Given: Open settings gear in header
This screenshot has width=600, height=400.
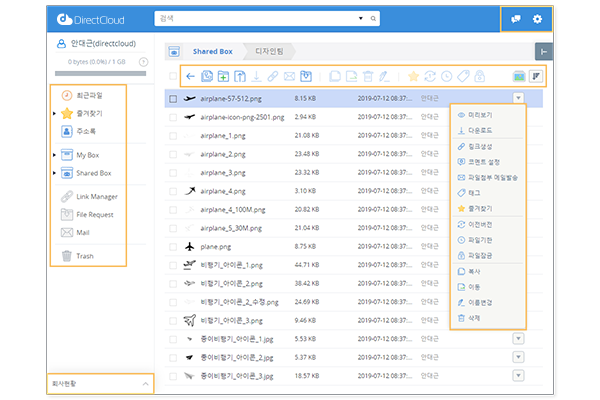Looking at the screenshot, I should coord(537,19).
